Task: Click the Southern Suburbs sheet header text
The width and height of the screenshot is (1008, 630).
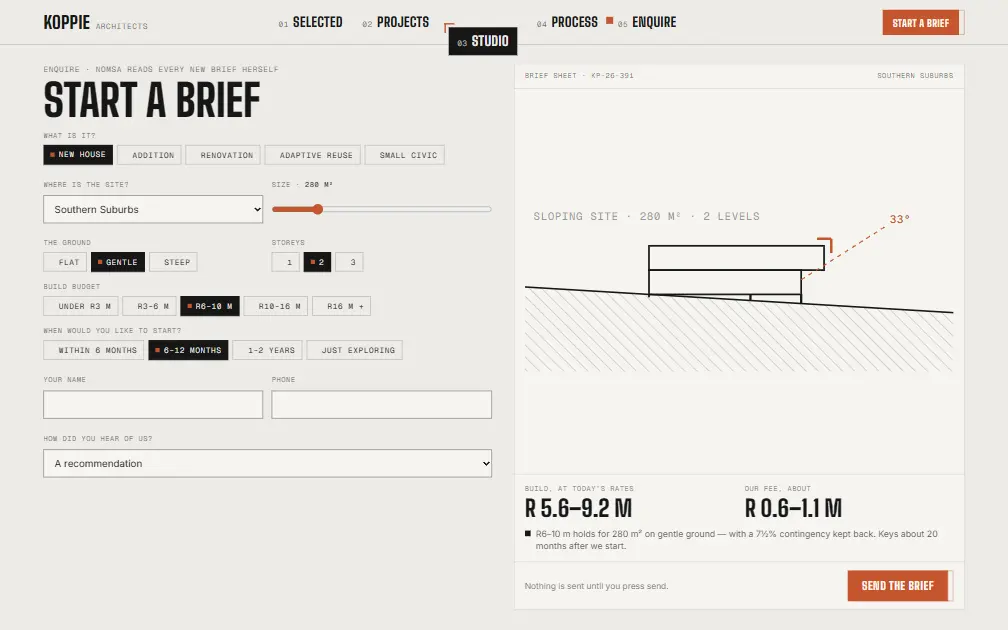Action: point(915,76)
